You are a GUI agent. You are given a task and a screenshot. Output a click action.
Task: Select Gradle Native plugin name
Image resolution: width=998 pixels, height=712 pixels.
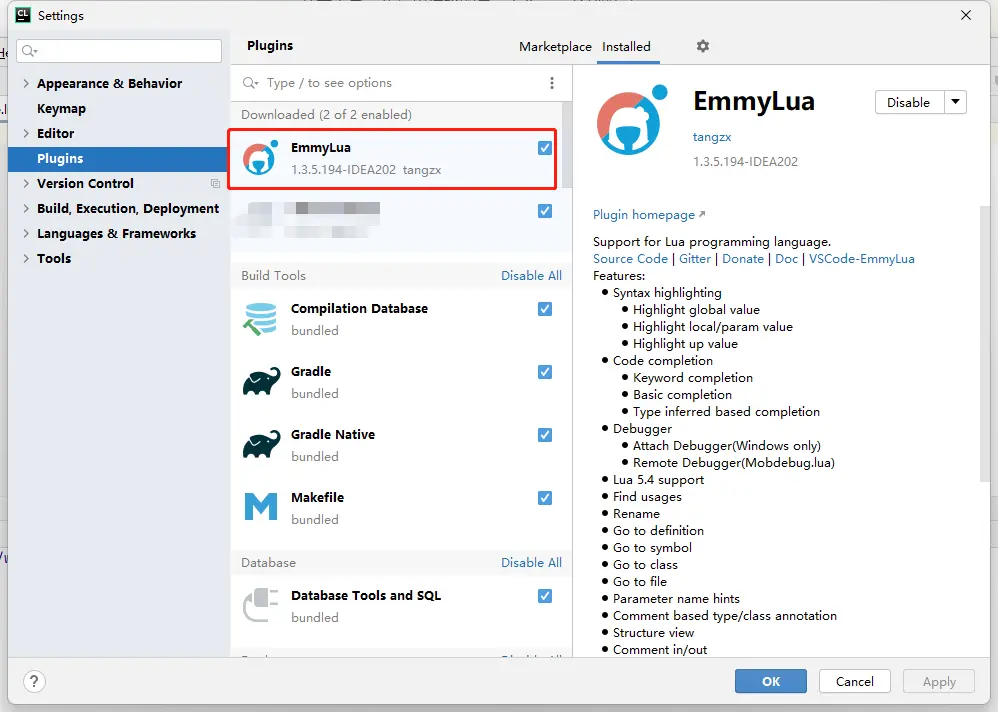[x=332, y=435]
